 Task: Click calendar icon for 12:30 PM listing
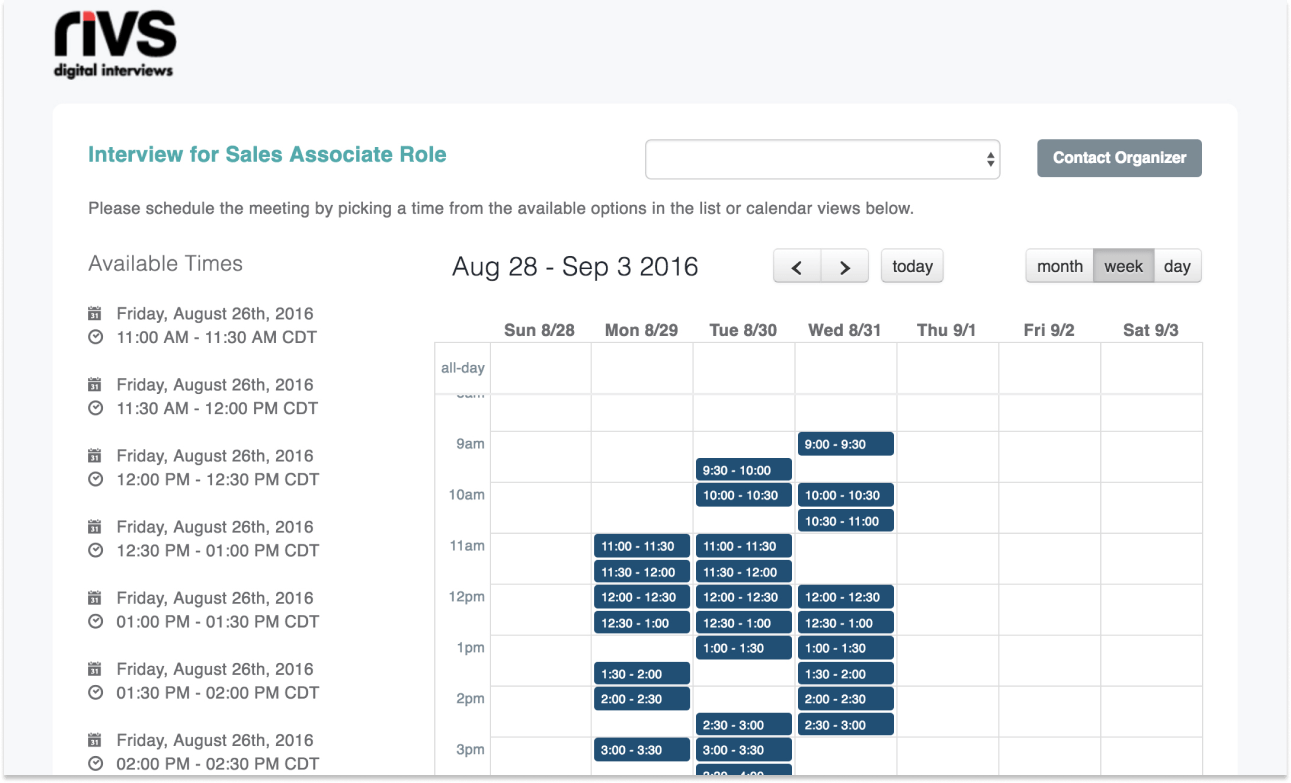coord(95,527)
